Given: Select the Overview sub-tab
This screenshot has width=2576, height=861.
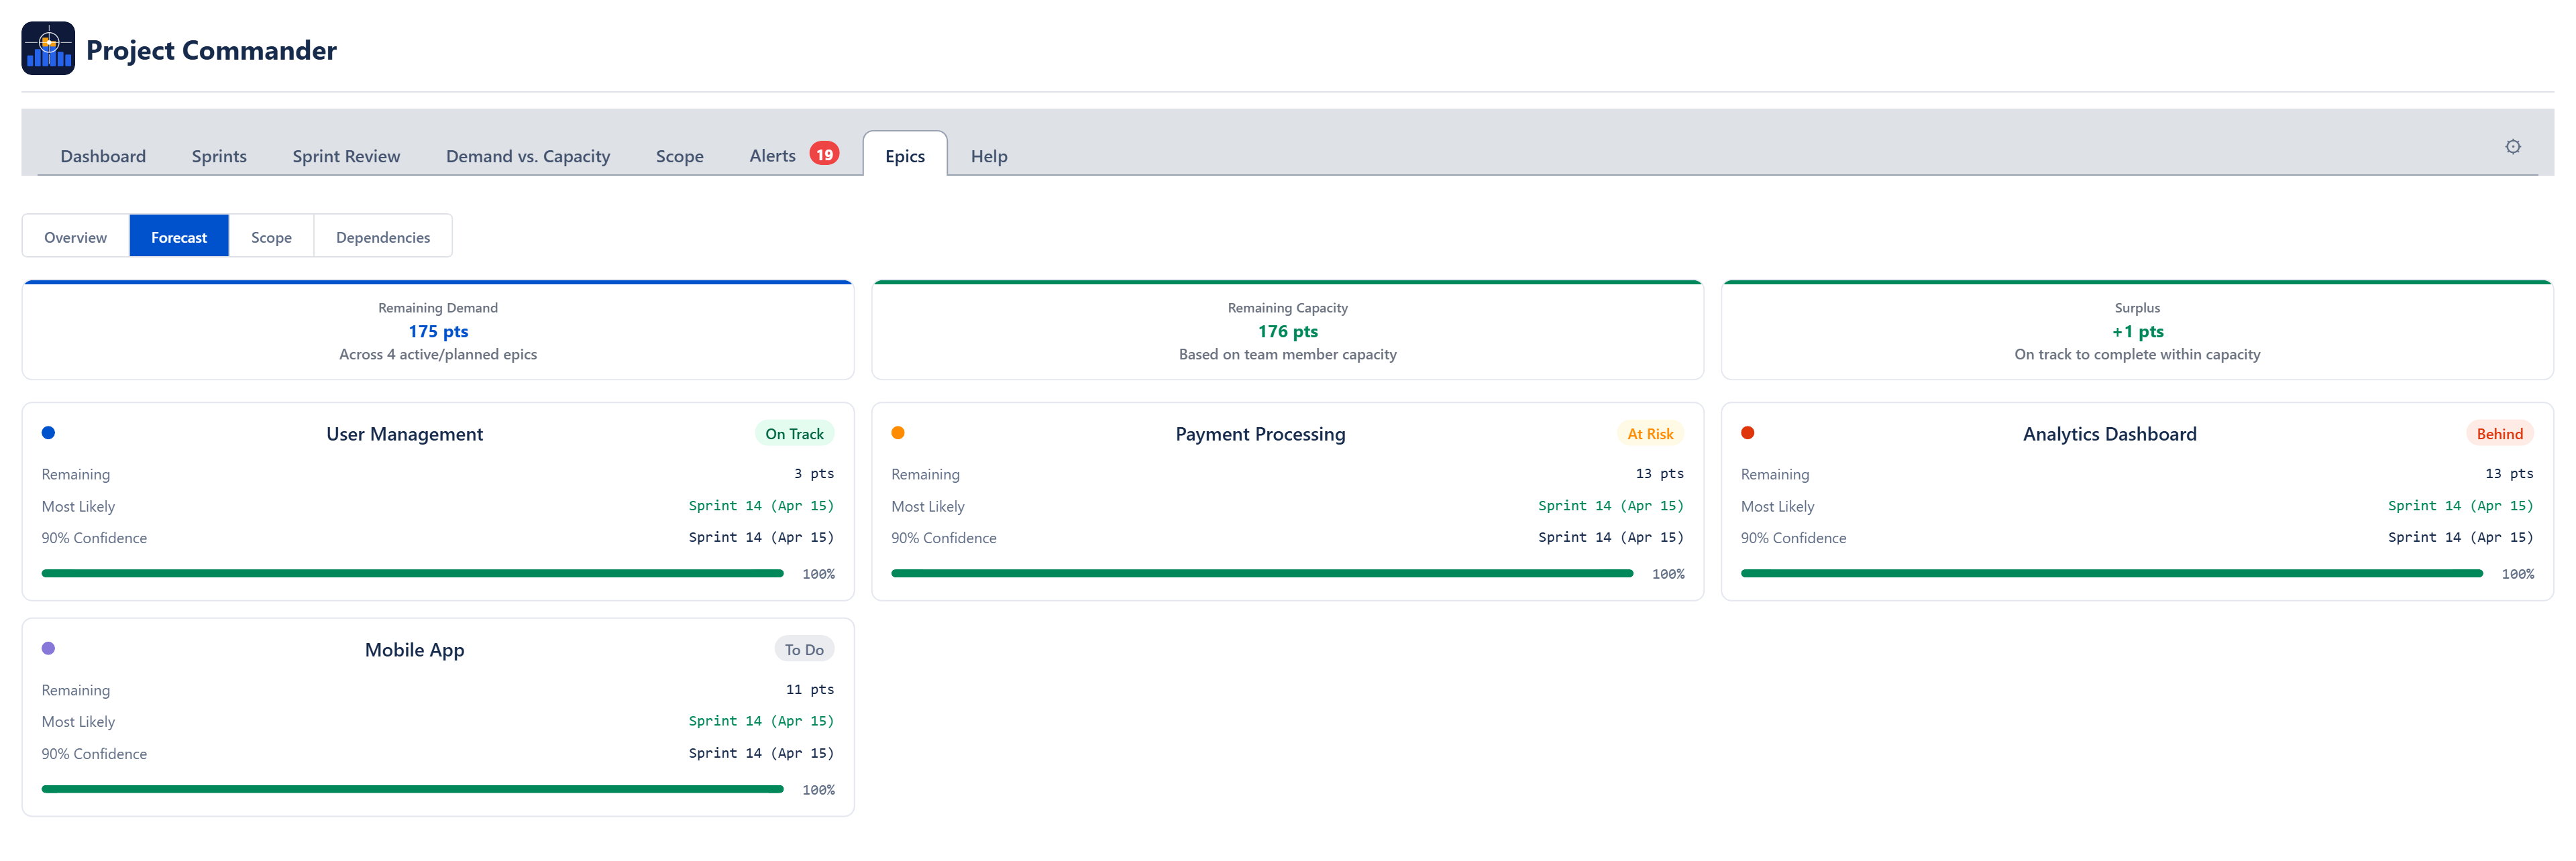Looking at the screenshot, I should [75, 237].
